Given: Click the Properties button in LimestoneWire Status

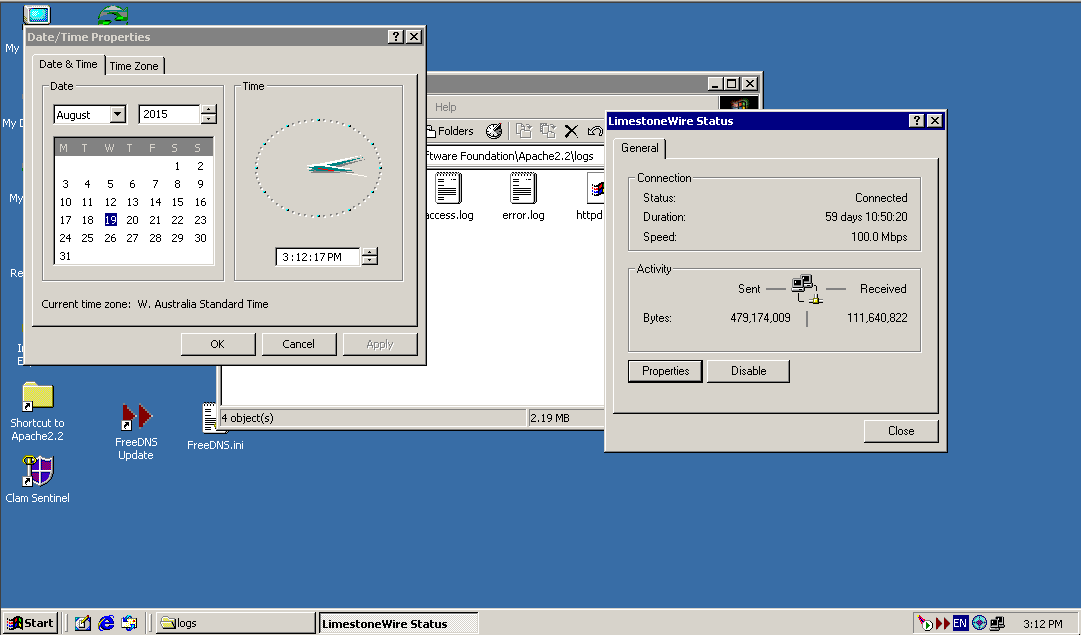Looking at the screenshot, I should (x=665, y=371).
